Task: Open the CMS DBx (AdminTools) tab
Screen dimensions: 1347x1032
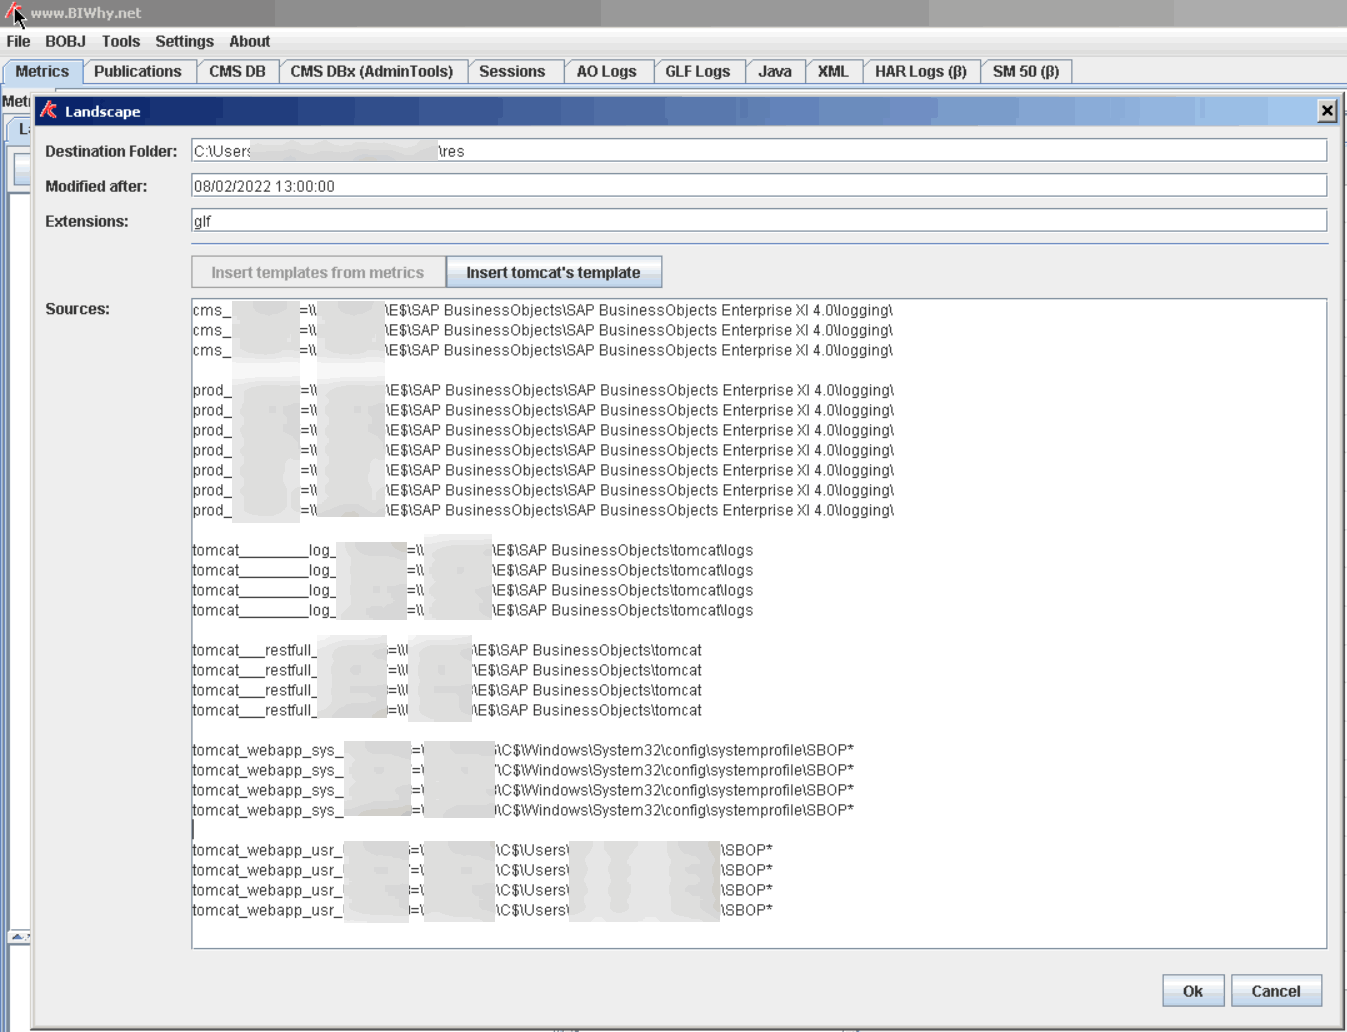Action: coord(372,72)
